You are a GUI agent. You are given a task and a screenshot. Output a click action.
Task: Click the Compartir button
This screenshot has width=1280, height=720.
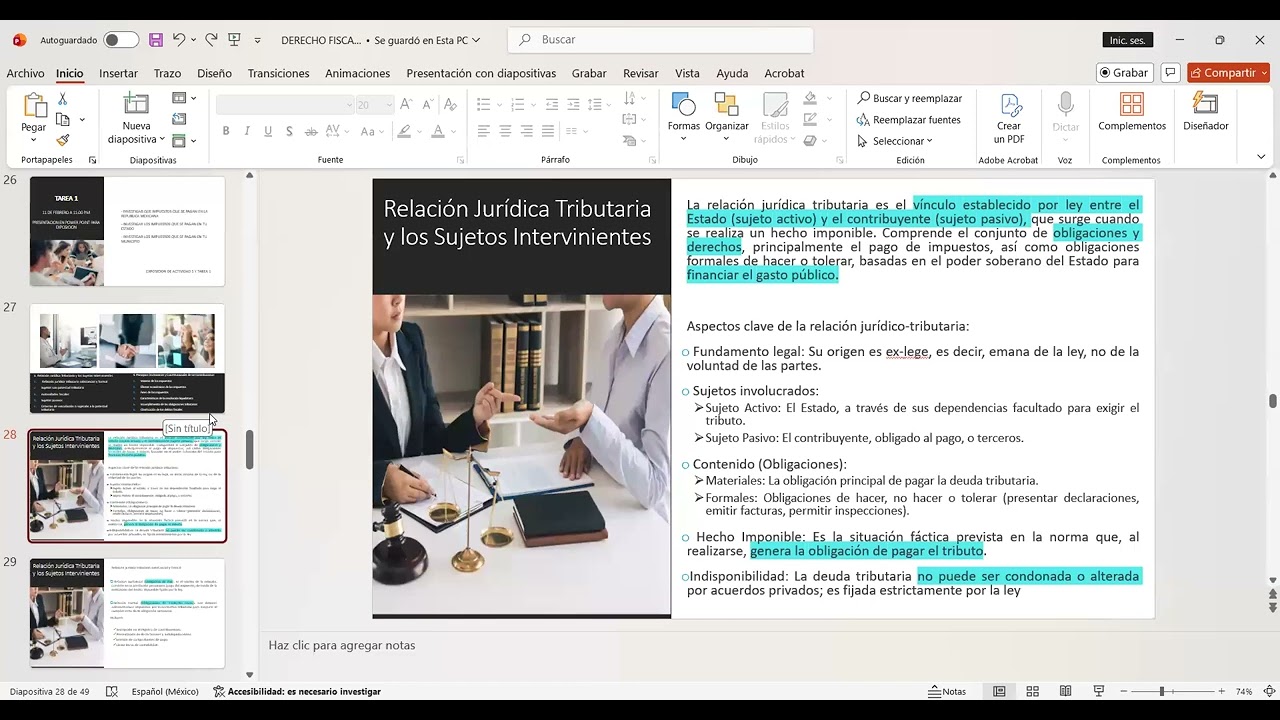coord(1227,73)
